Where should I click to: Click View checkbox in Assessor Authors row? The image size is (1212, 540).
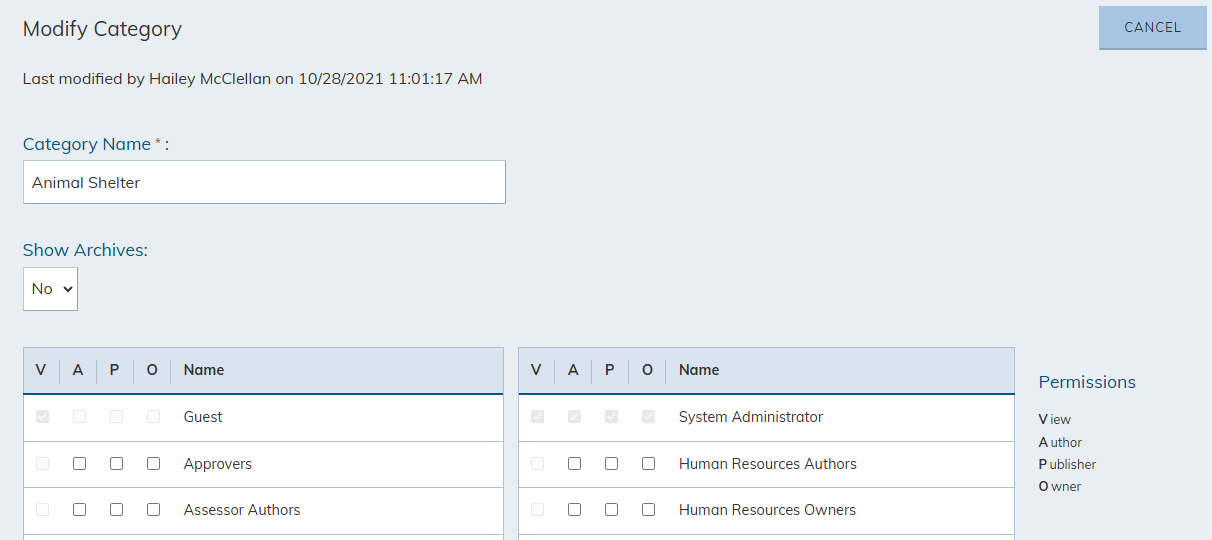[x=42, y=510]
